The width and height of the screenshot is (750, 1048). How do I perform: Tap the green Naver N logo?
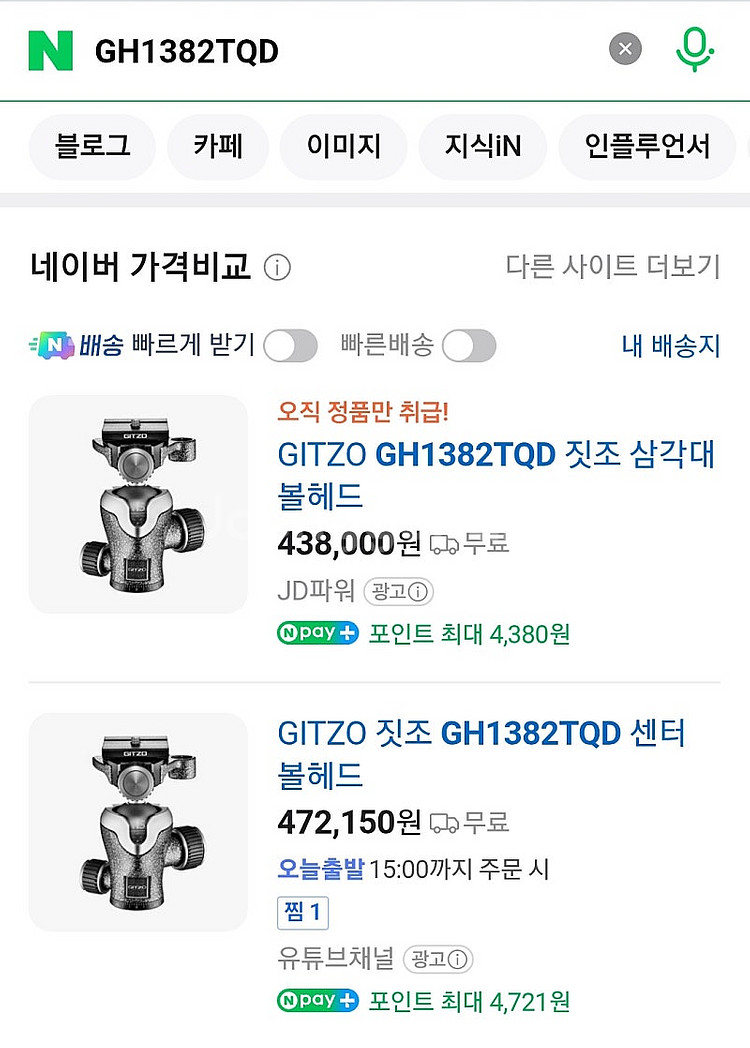pos(51,50)
